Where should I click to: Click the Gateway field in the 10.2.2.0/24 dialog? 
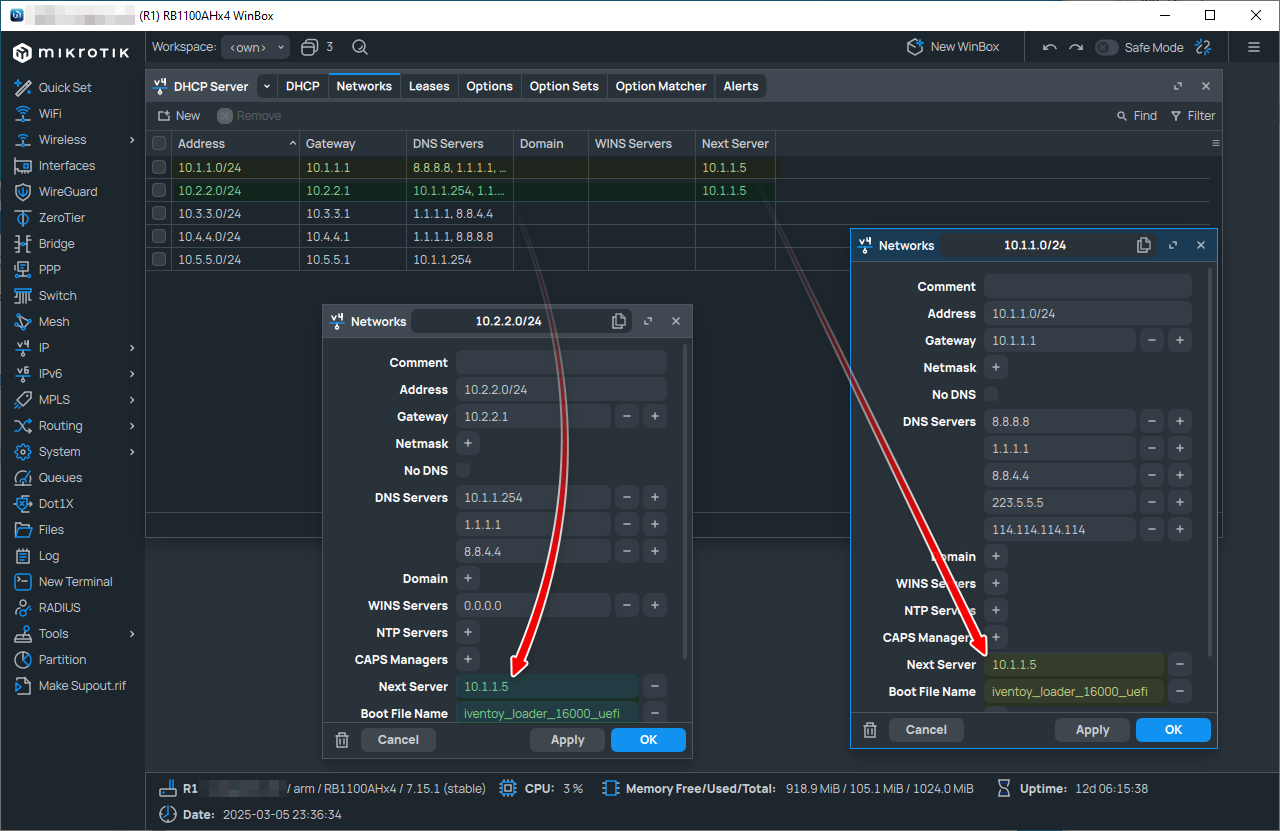coord(533,417)
